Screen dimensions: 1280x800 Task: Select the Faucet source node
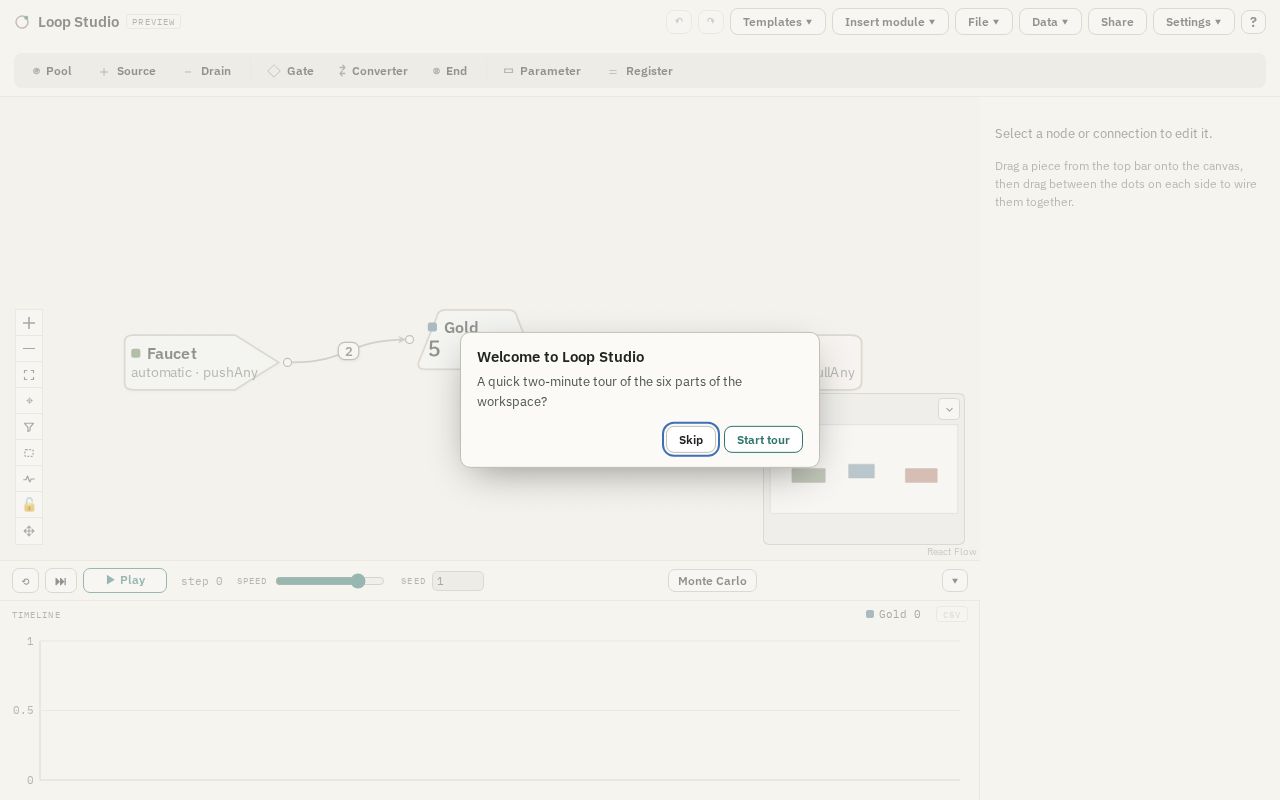(x=200, y=362)
